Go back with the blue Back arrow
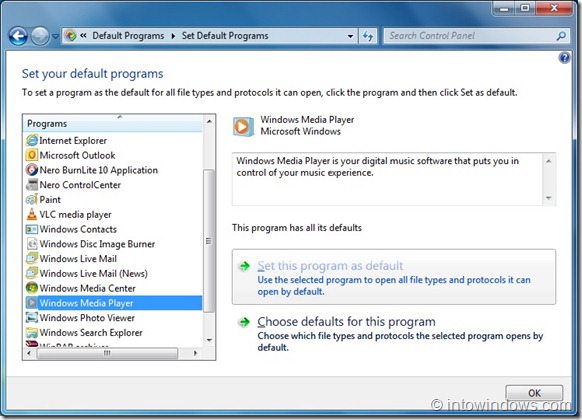Viewport: 582px width, 420px height. click(18, 36)
